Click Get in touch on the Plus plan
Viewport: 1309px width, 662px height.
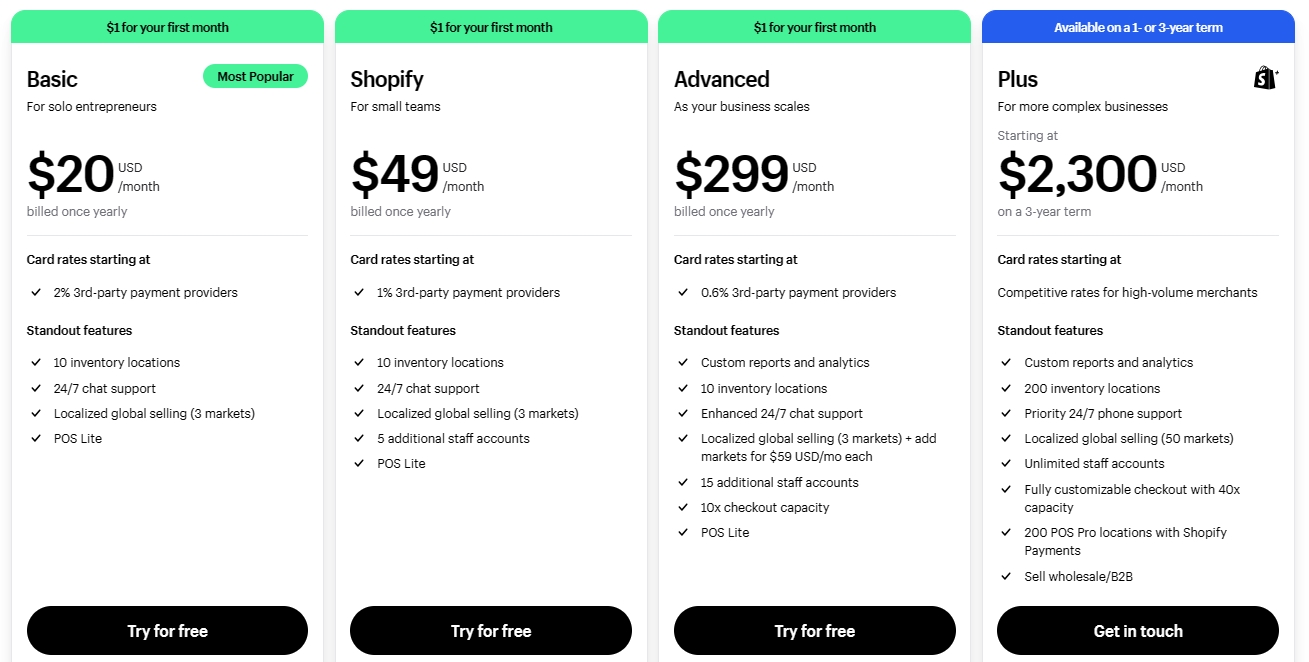[x=1137, y=630]
